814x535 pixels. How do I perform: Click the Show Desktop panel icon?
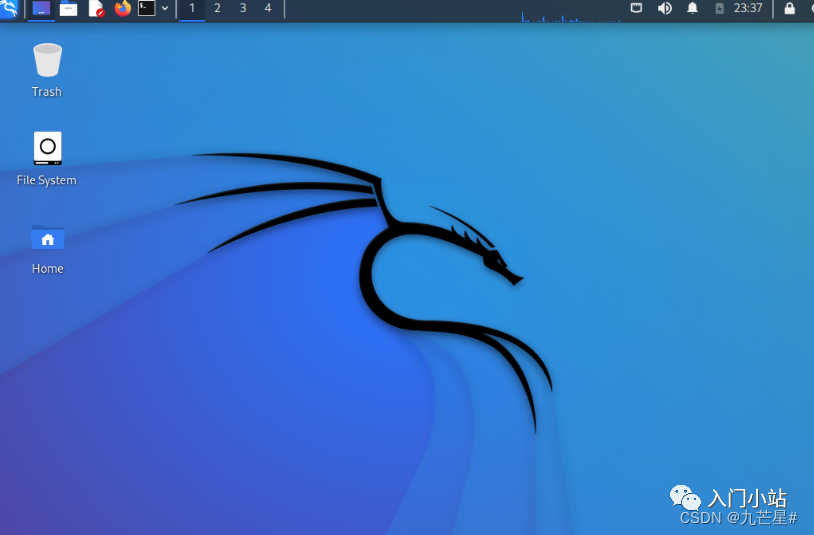tap(41, 9)
